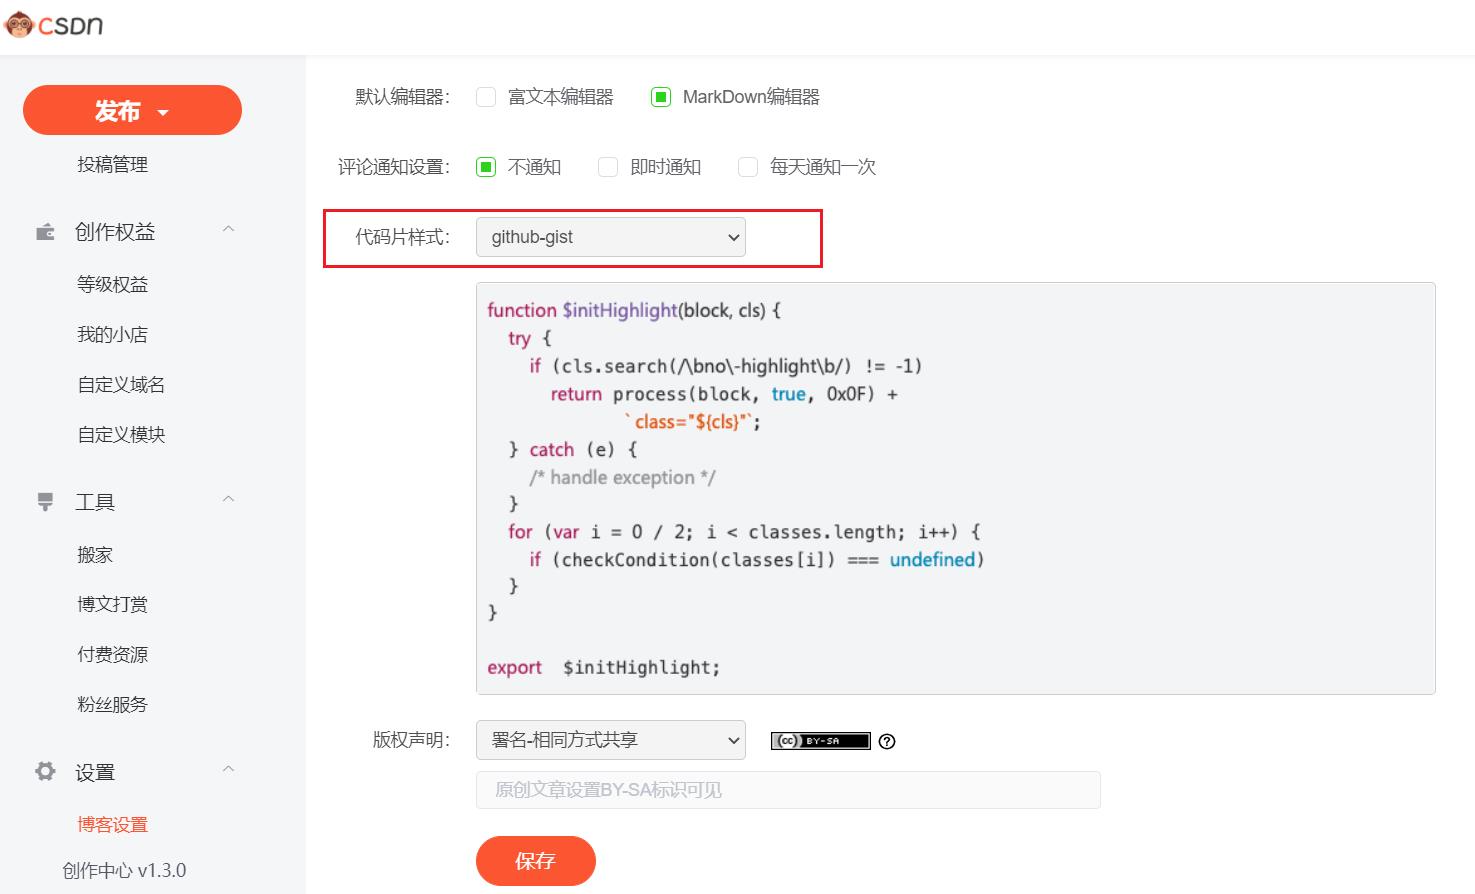Image resolution: width=1475 pixels, height=894 pixels.
Task: Open 等级权益 in the sidebar
Action: point(112,285)
